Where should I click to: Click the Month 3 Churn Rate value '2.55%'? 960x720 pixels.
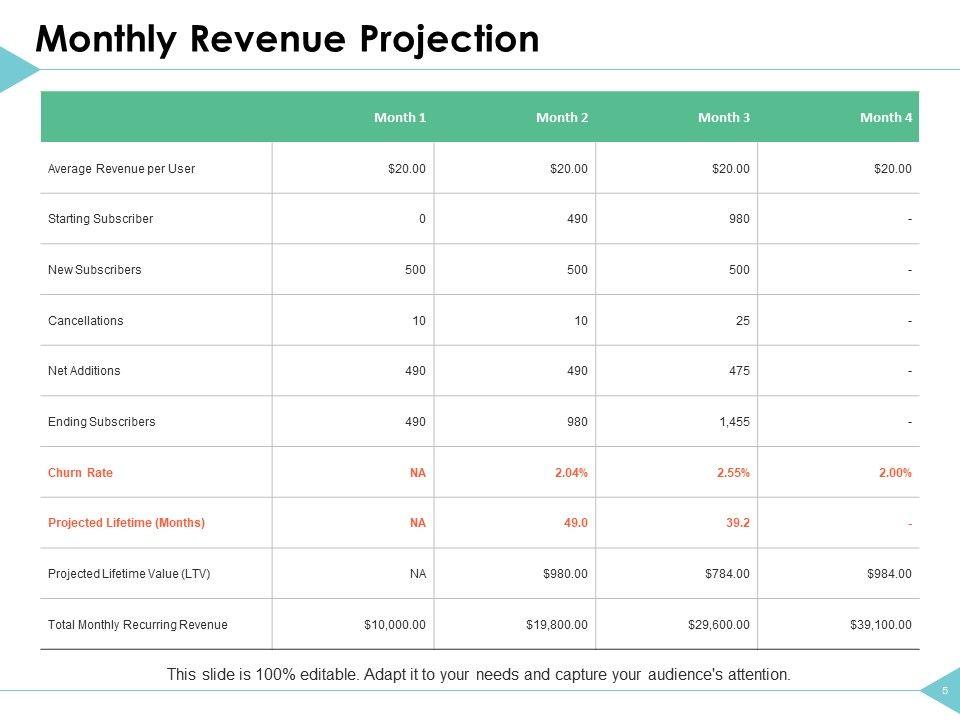(733, 473)
